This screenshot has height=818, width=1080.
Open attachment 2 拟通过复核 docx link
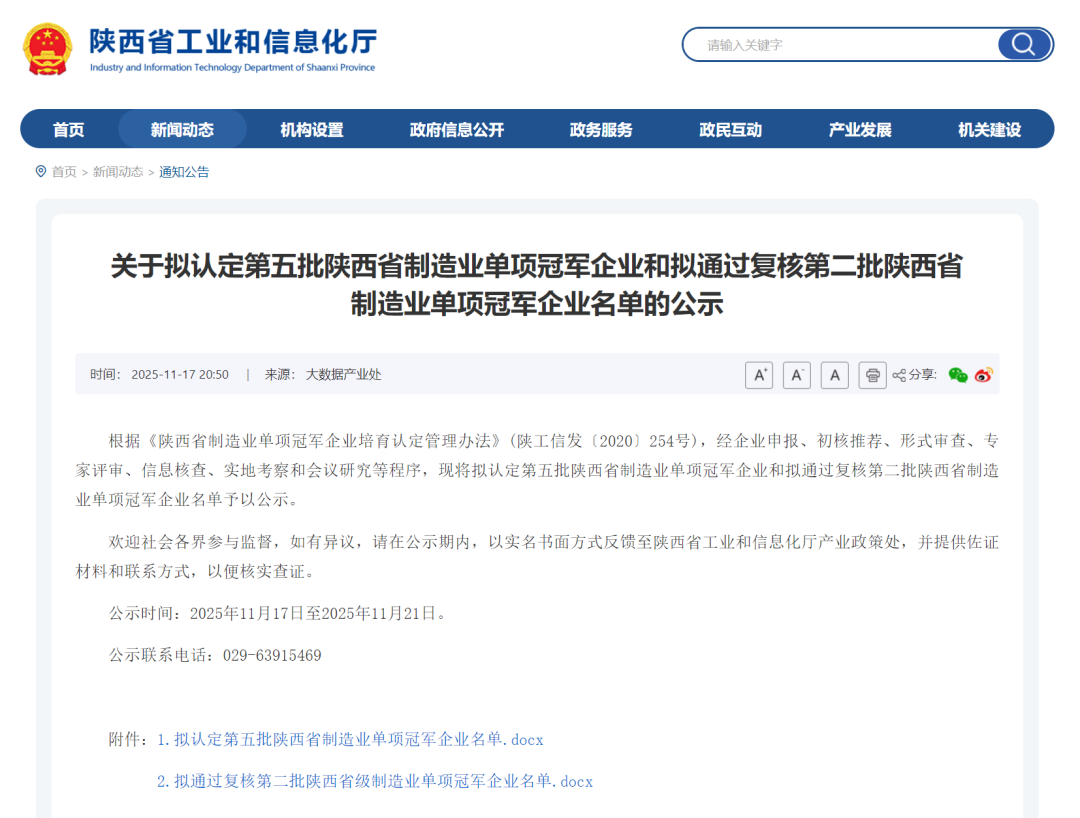coord(378,781)
